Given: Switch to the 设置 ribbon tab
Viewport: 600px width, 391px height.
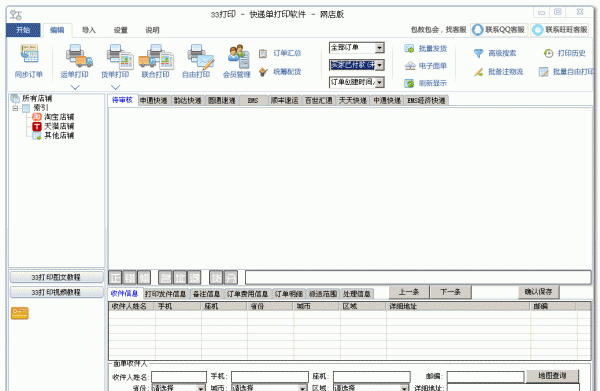Looking at the screenshot, I should pos(121,30).
